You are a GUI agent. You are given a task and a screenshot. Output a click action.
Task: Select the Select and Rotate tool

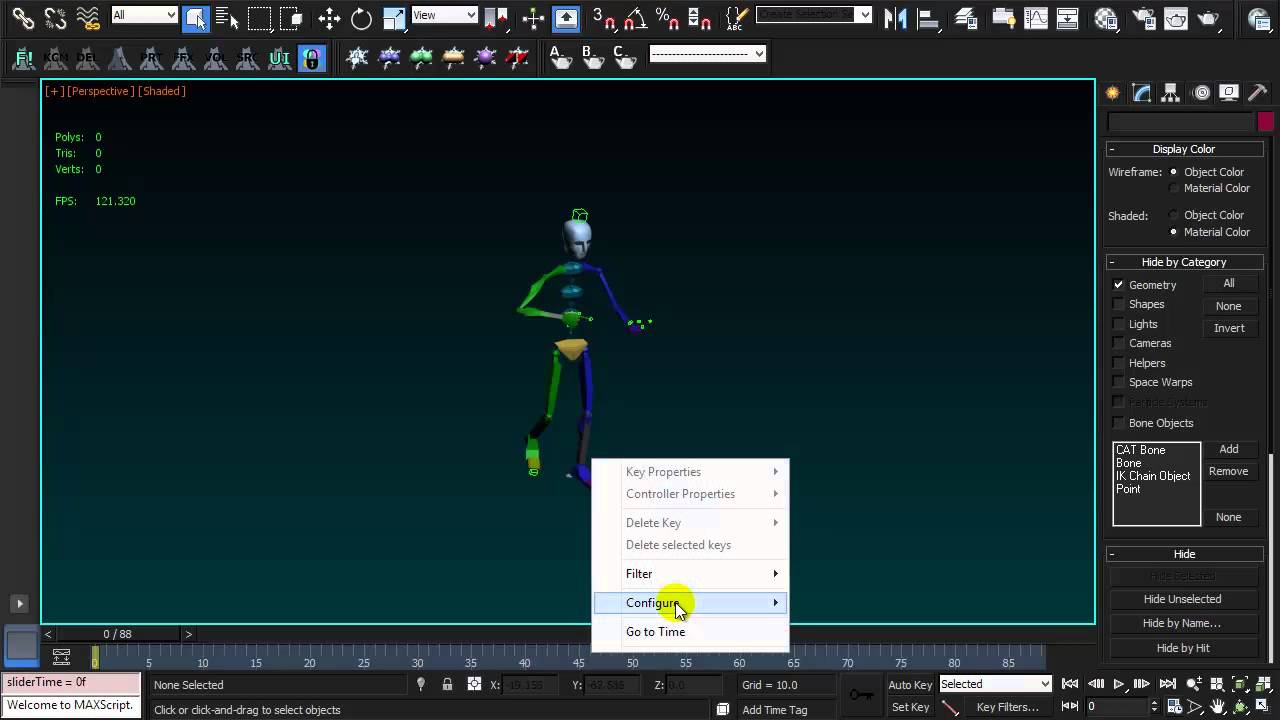[x=361, y=17]
